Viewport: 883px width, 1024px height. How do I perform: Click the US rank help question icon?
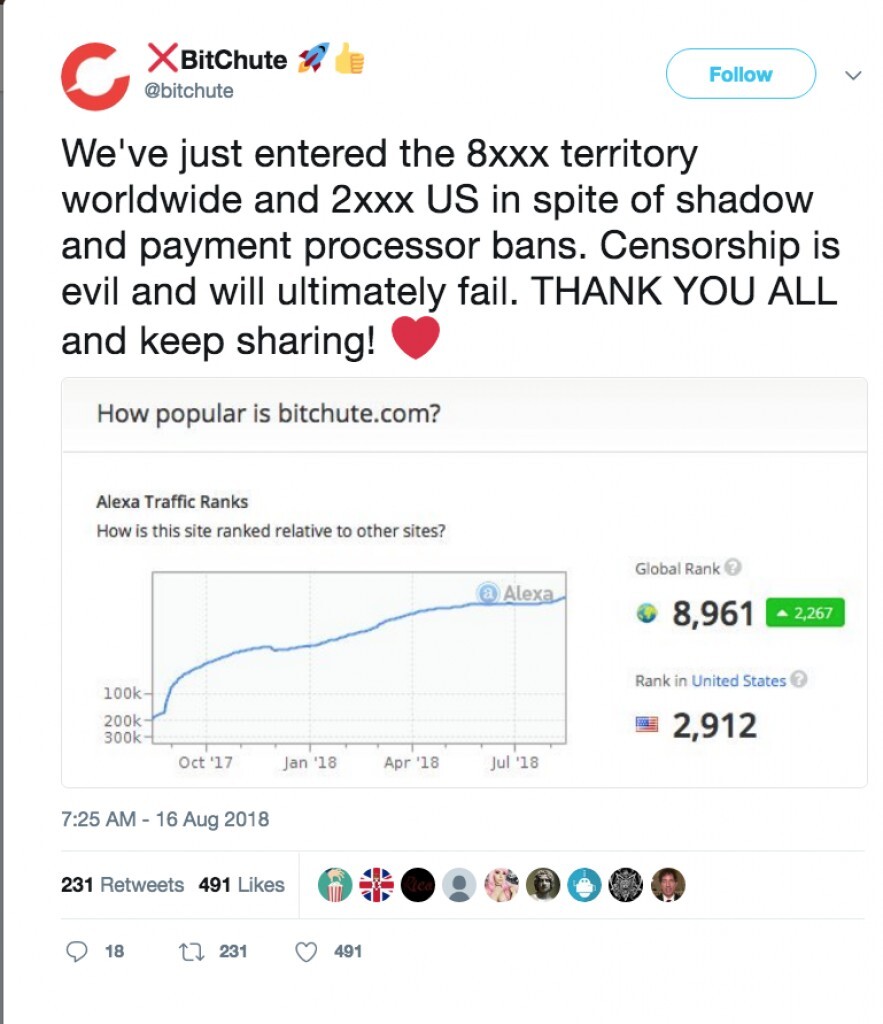[798, 680]
